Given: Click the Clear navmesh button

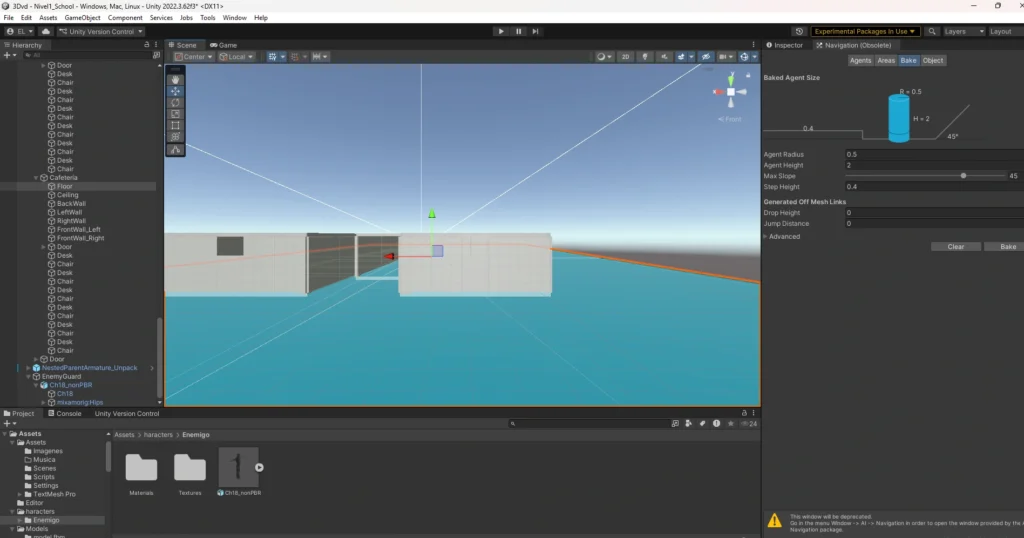Looking at the screenshot, I should pos(955,246).
